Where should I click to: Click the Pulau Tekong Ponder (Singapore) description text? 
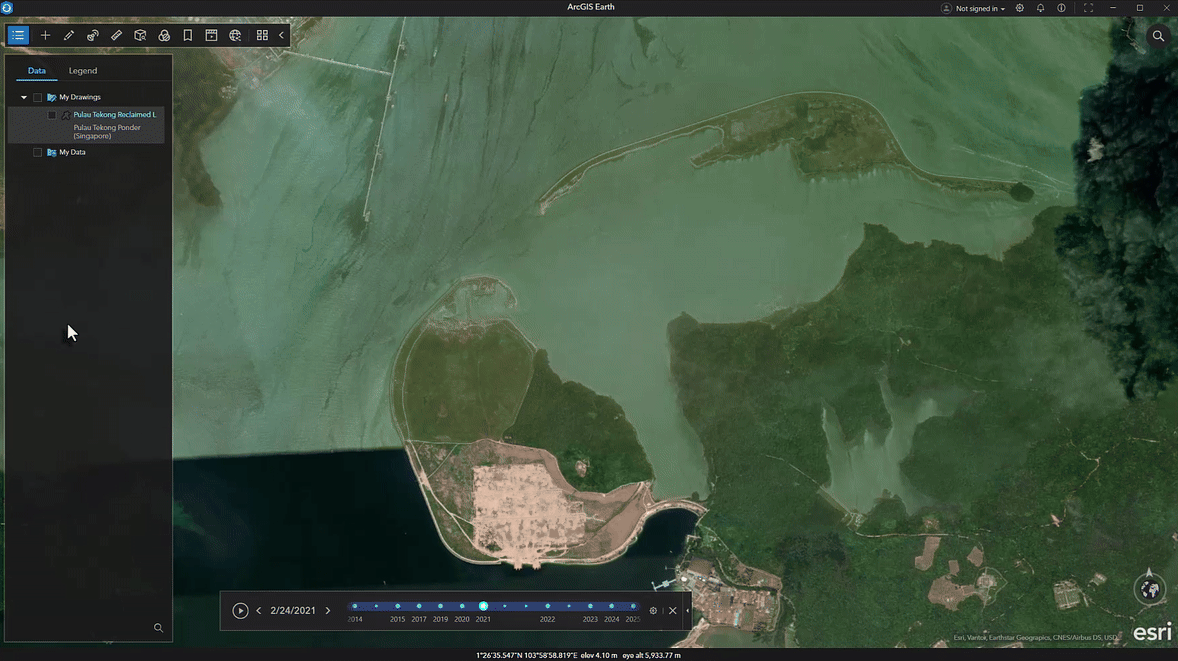click(107, 131)
